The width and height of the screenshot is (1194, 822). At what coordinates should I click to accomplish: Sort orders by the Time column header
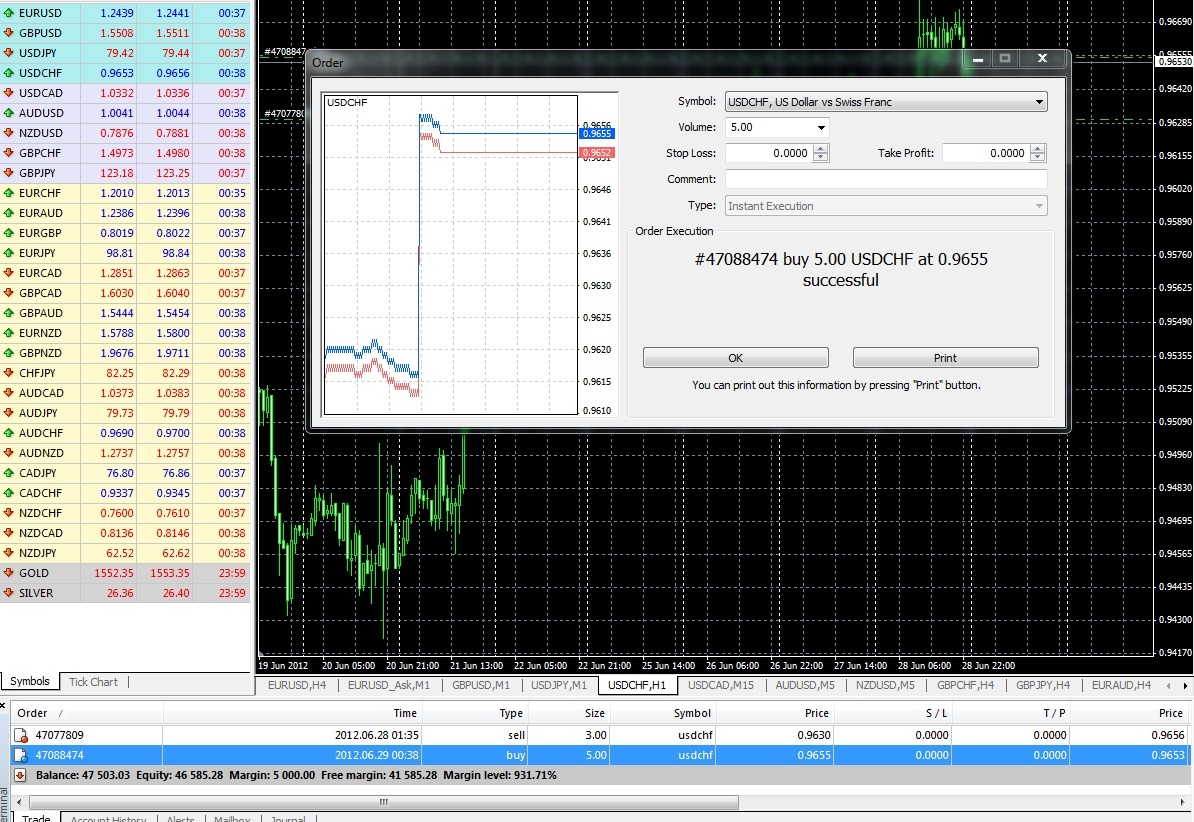pyautogui.click(x=405, y=713)
